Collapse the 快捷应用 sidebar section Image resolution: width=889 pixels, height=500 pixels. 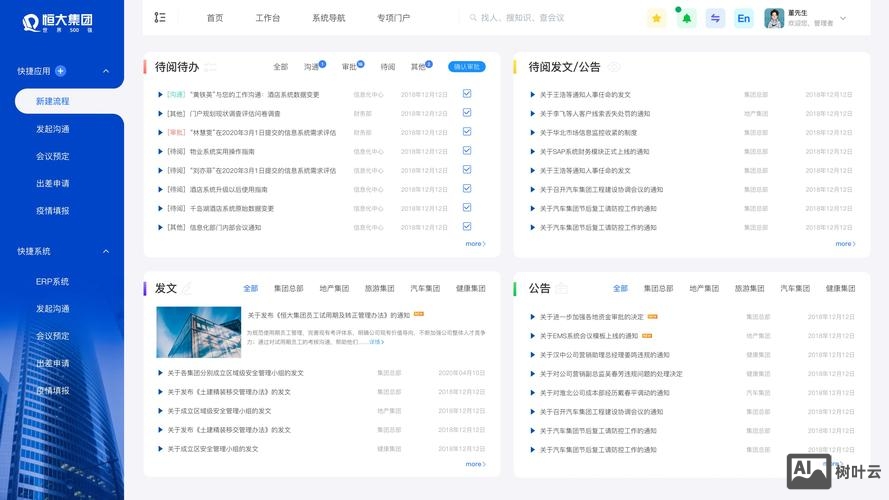(106, 71)
